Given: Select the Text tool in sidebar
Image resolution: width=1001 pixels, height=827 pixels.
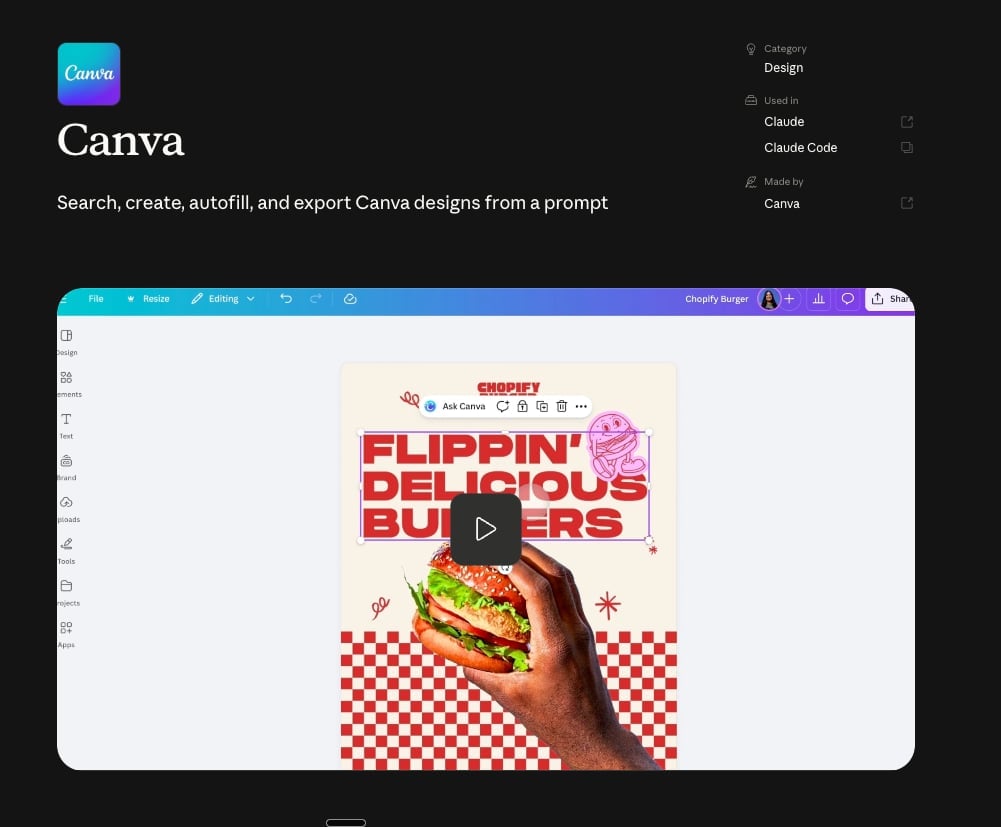Looking at the screenshot, I should pyautogui.click(x=66, y=426).
